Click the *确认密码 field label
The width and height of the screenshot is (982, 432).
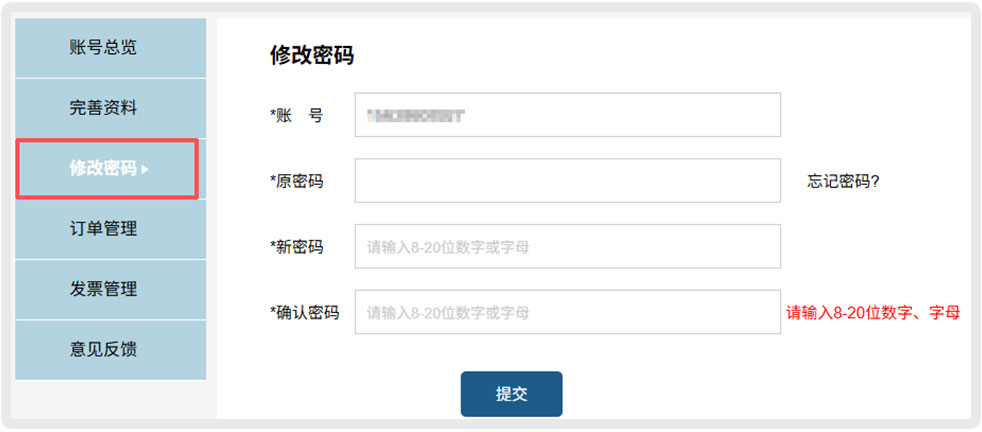[x=305, y=312]
